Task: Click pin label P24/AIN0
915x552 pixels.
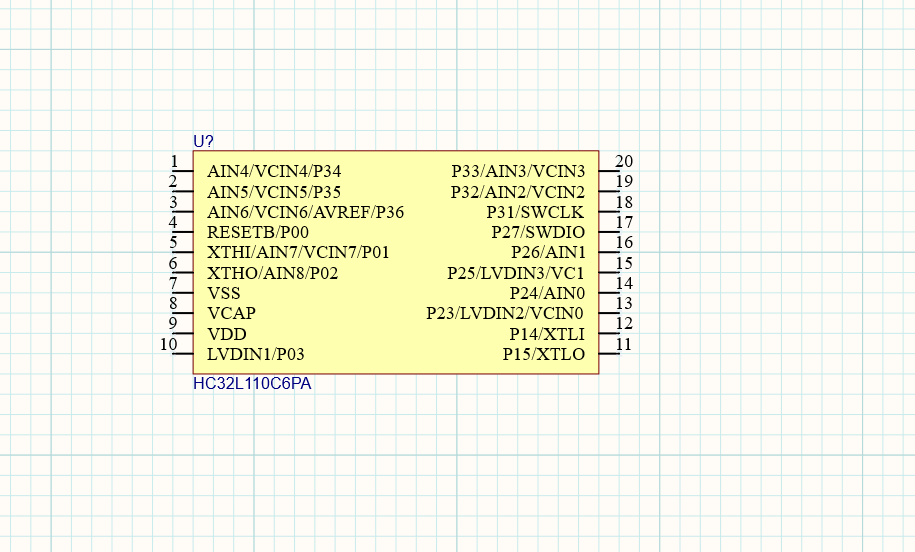Action: (547, 293)
